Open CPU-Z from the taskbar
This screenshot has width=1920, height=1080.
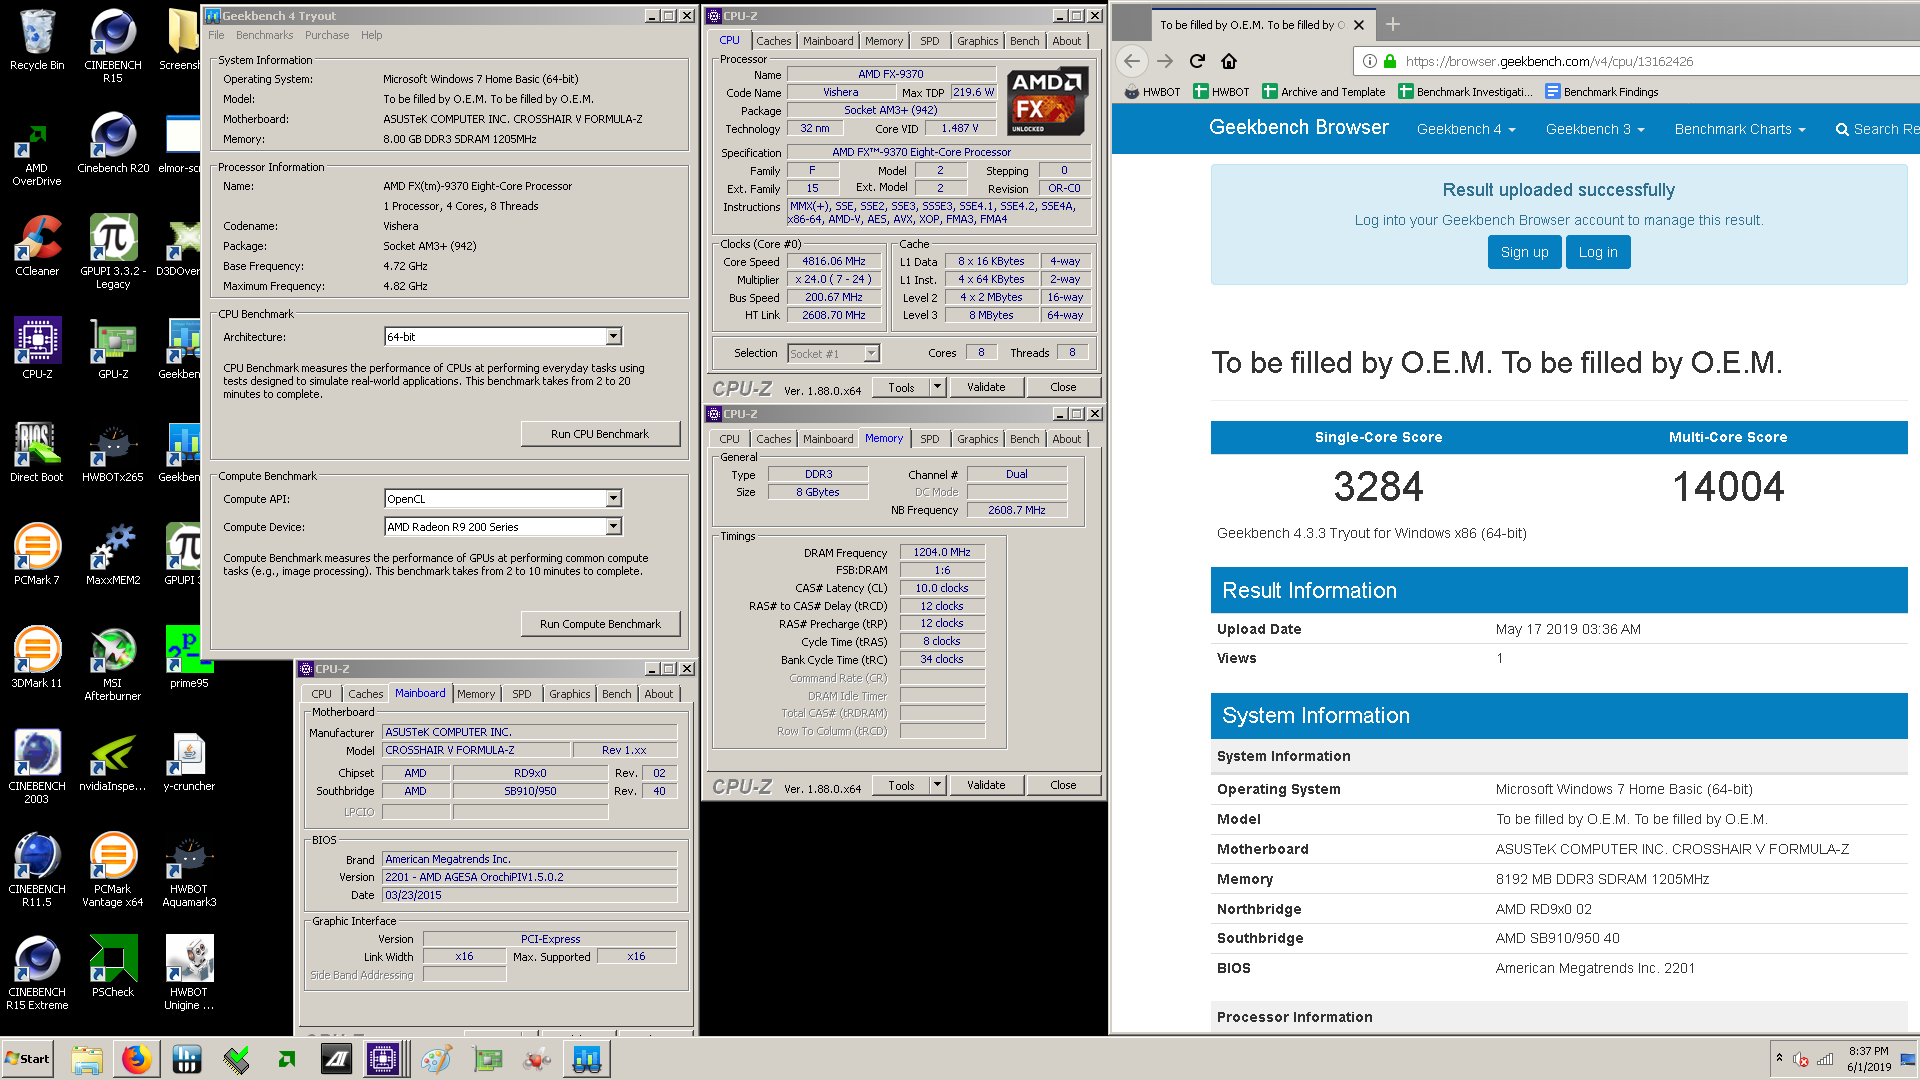click(383, 1059)
